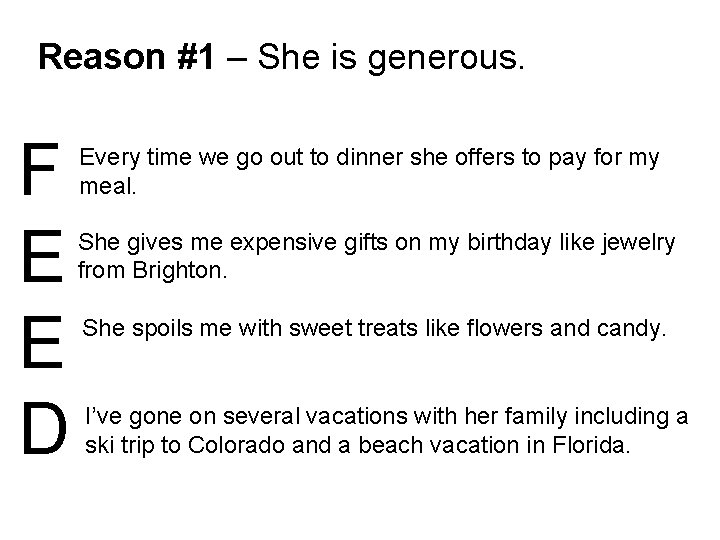
Task: Click the 'She is generous.' title text
Action: click(x=391, y=59)
